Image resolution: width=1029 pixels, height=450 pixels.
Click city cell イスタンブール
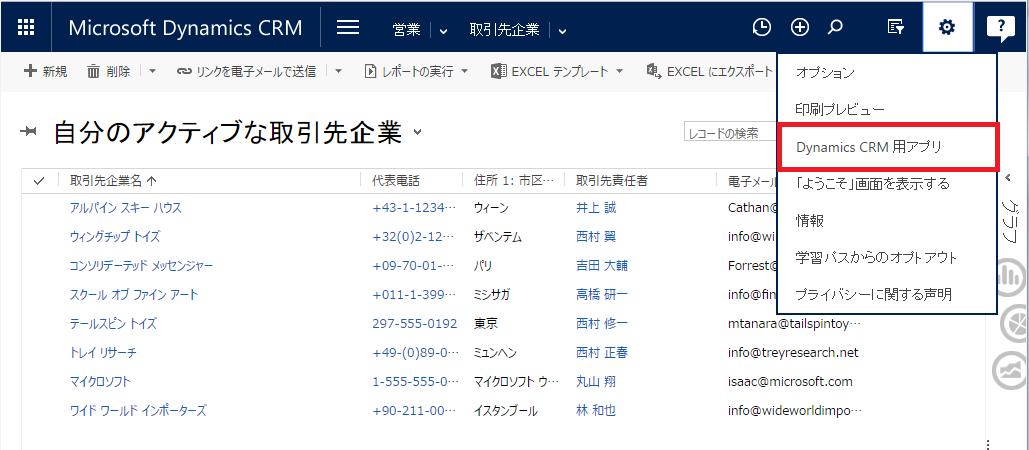[506, 411]
